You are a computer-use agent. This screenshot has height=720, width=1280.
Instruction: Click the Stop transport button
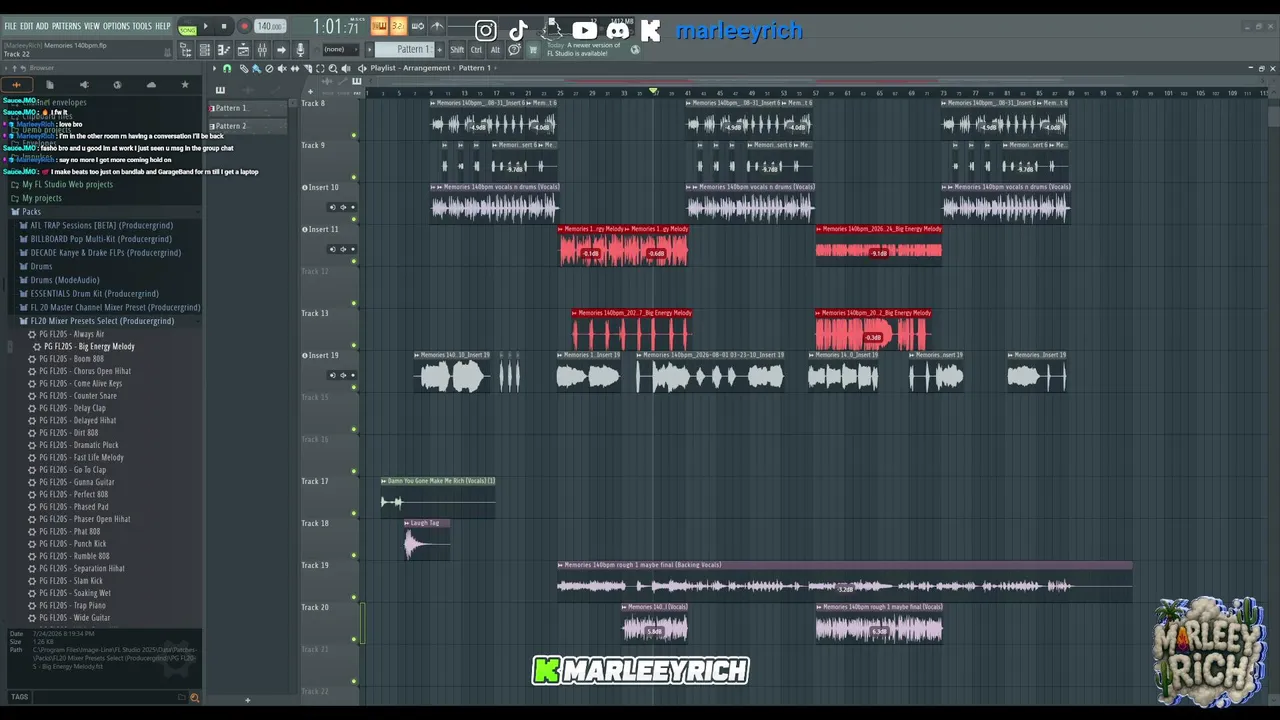(224, 27)
